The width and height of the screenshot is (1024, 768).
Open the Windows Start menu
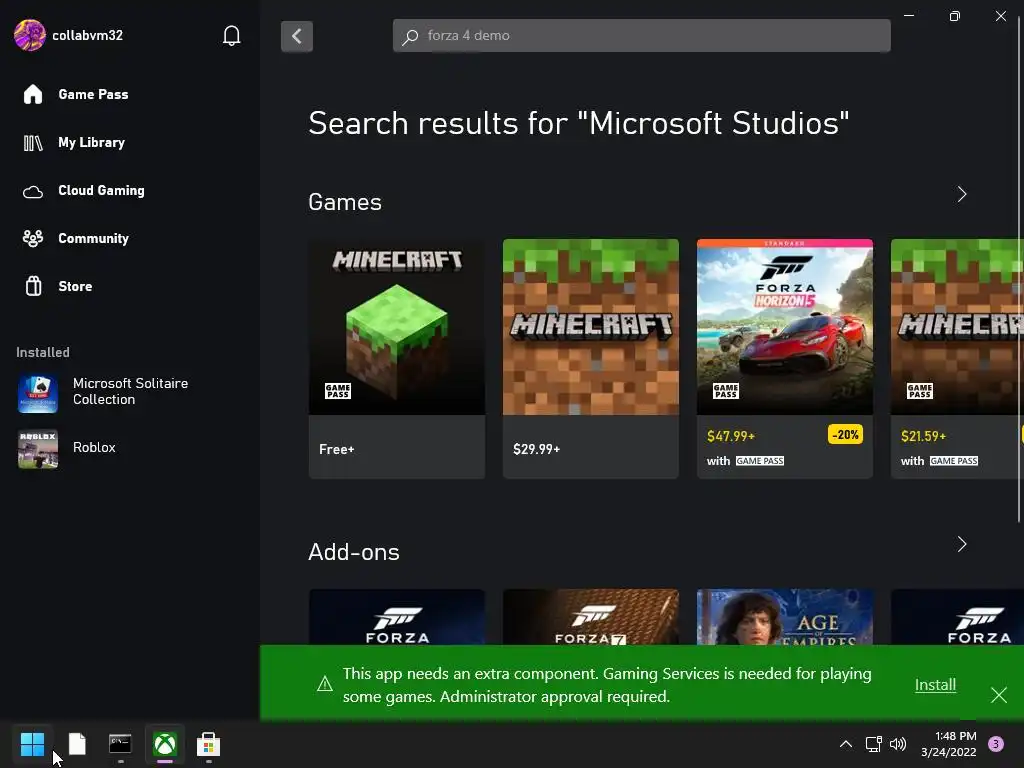tap(32, 744)
